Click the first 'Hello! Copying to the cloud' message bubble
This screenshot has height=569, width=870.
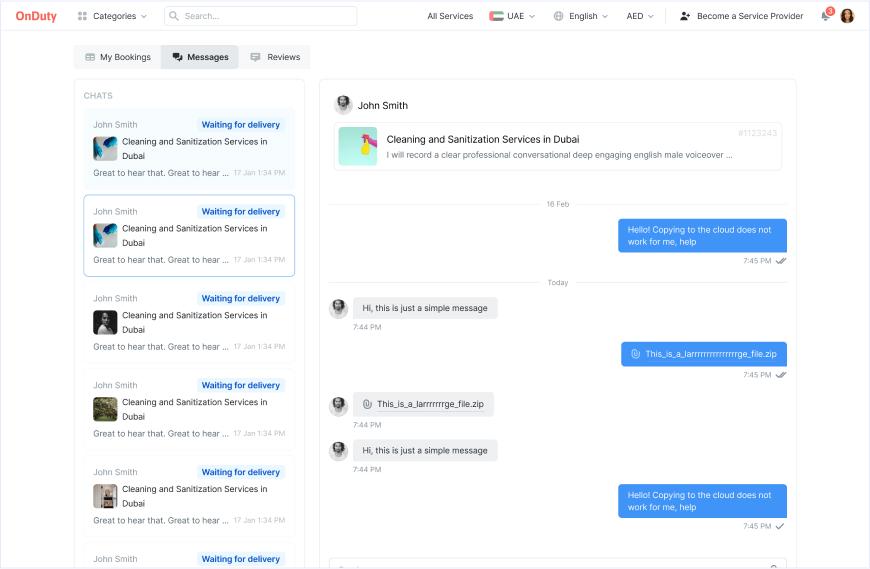point(702,236)
